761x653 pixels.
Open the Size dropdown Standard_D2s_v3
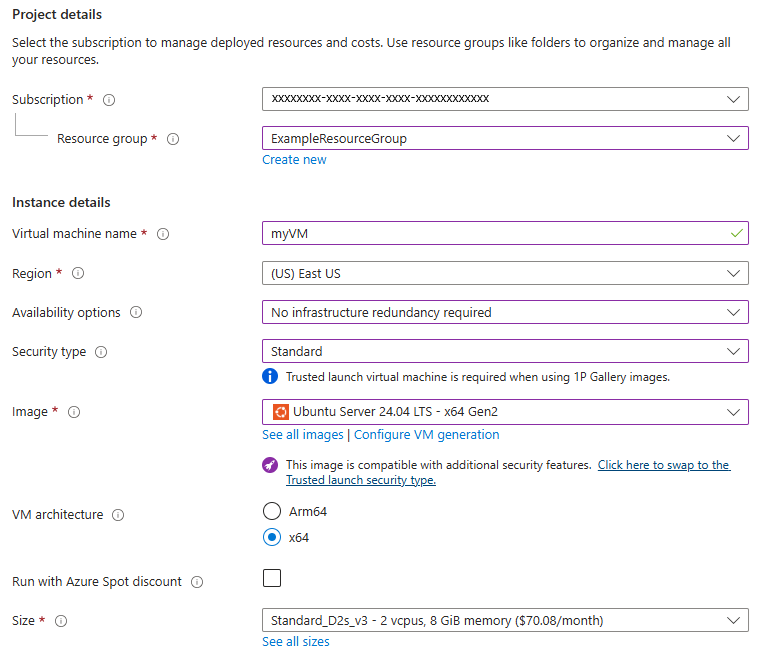pyautogui.click(x=505, y=620)
